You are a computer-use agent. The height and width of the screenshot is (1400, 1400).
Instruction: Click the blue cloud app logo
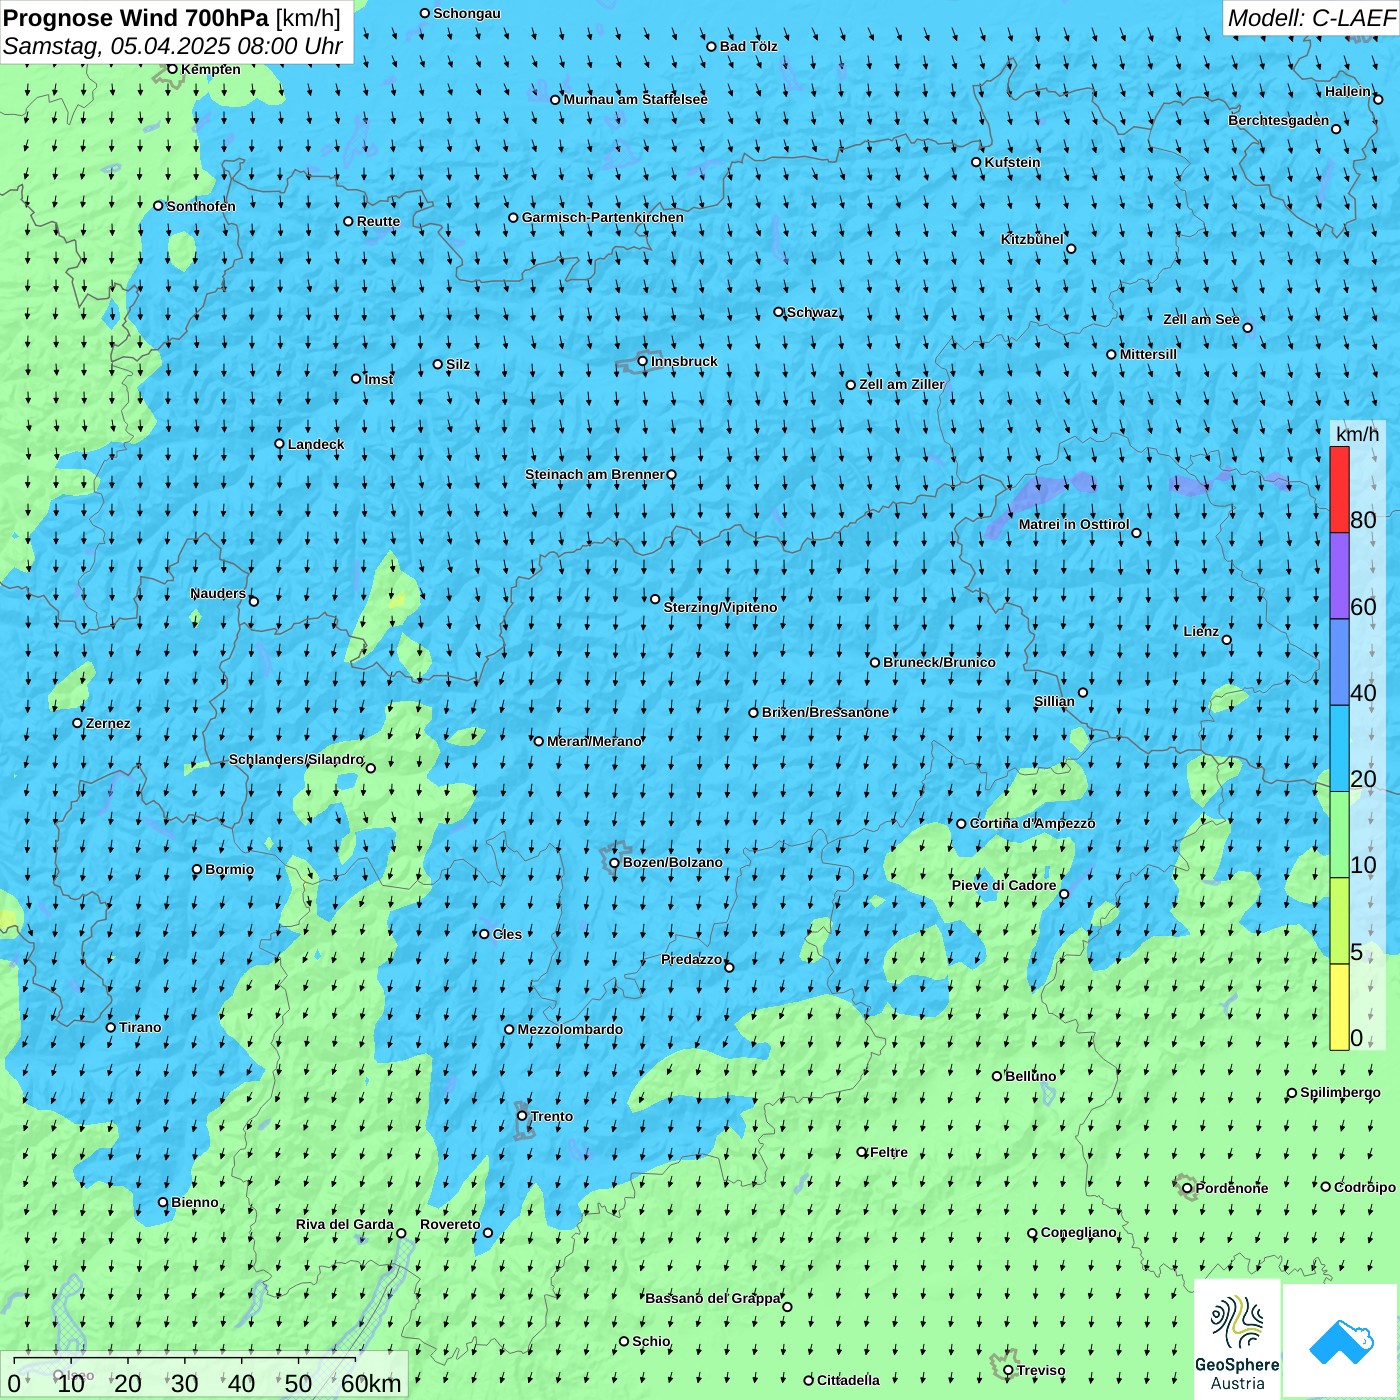click(1341, 1341)
